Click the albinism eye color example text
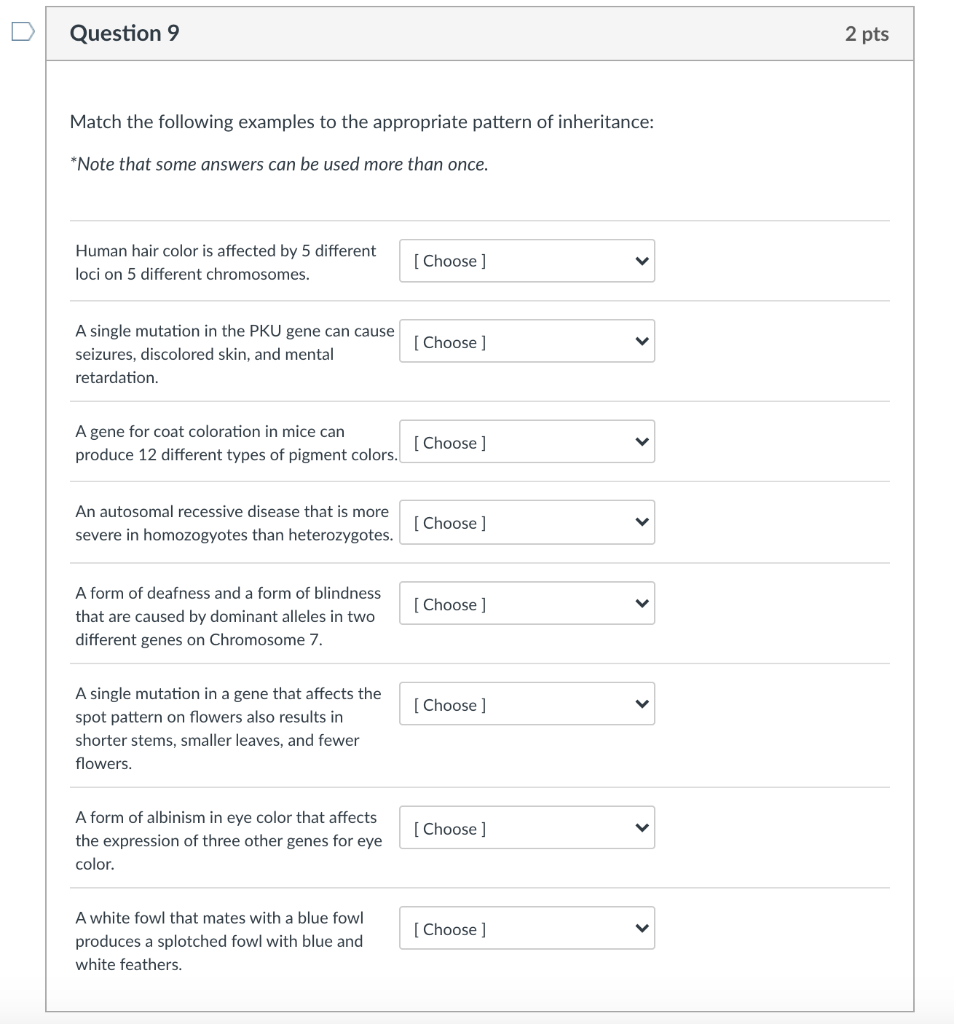The height and width of the screenshot is (1024, 954). [x=228, y=840]
